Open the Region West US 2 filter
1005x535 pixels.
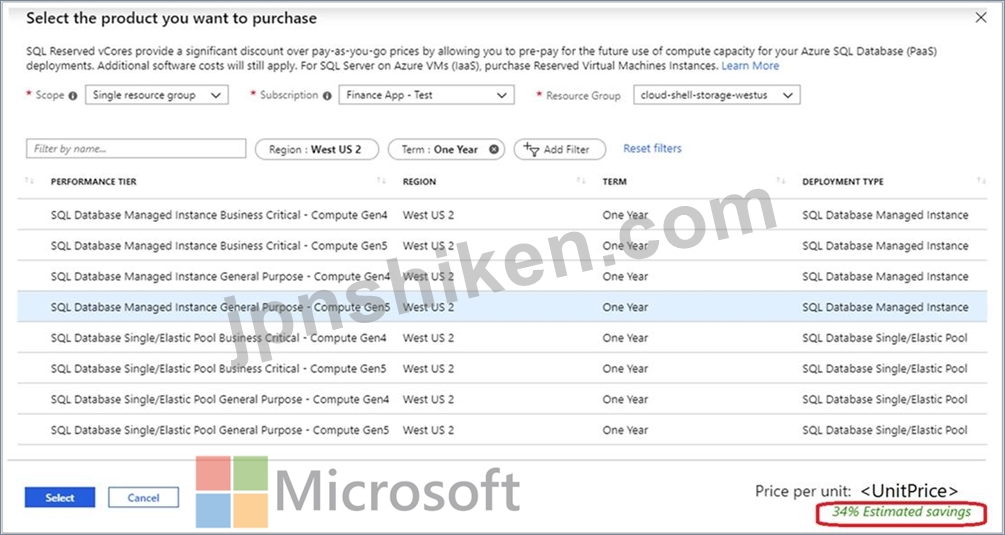[x=317, y=149]
